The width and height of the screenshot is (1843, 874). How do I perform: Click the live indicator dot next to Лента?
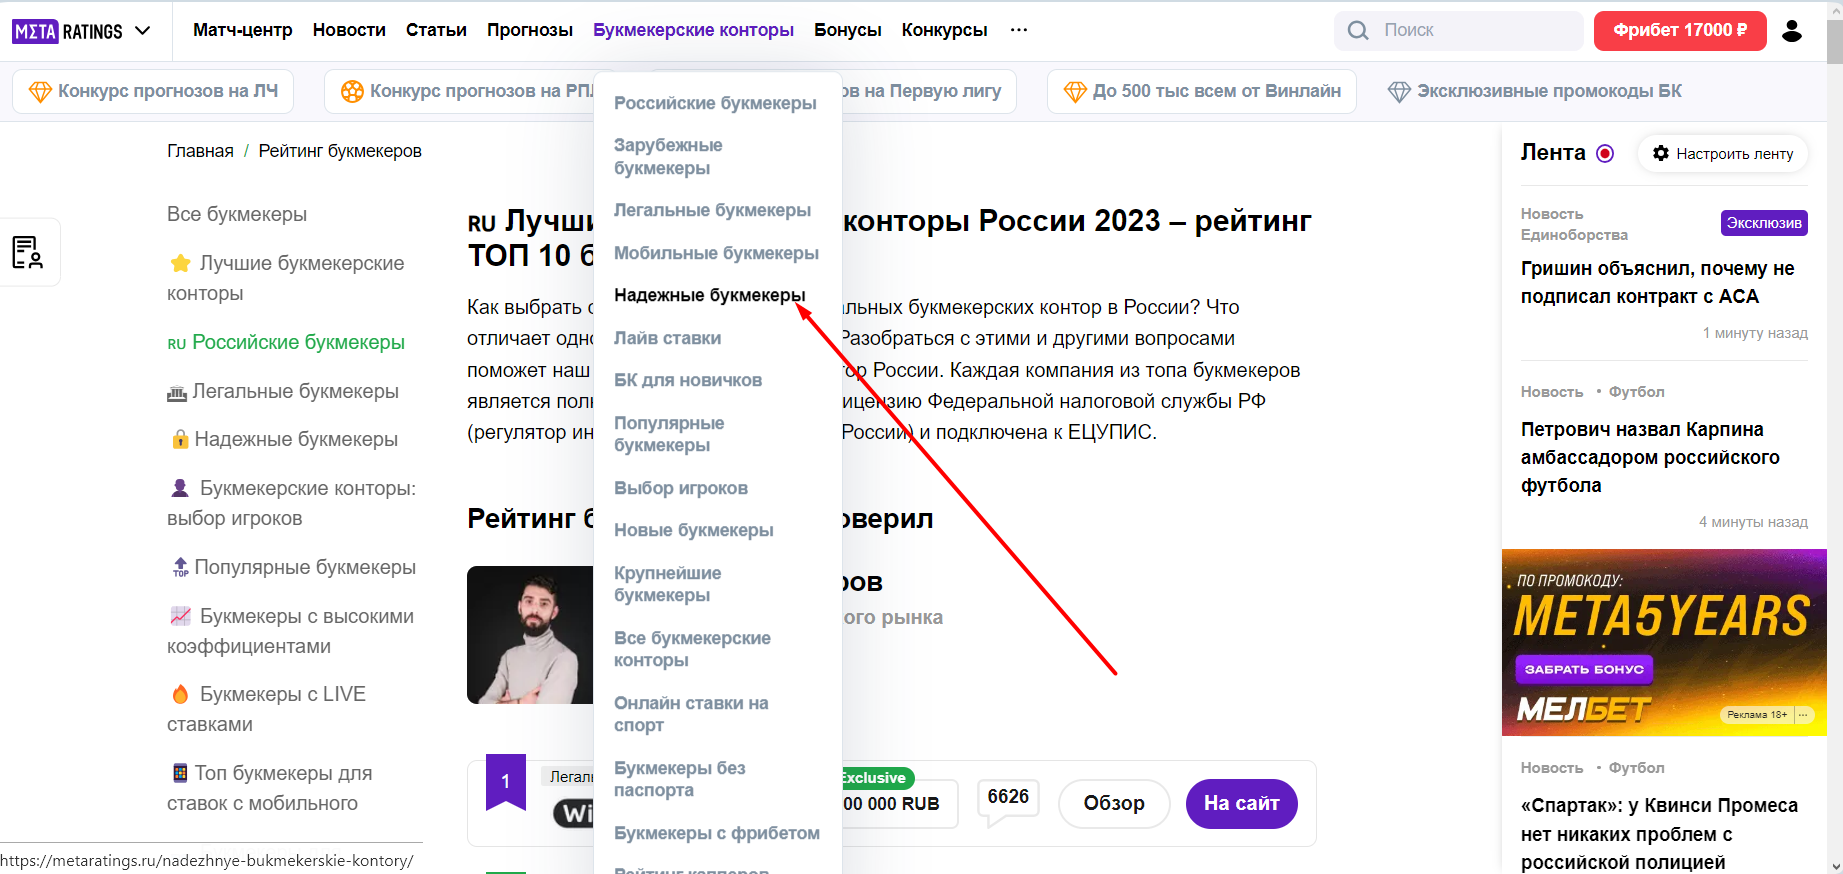pyautogui.click(x=1605, y=153)
